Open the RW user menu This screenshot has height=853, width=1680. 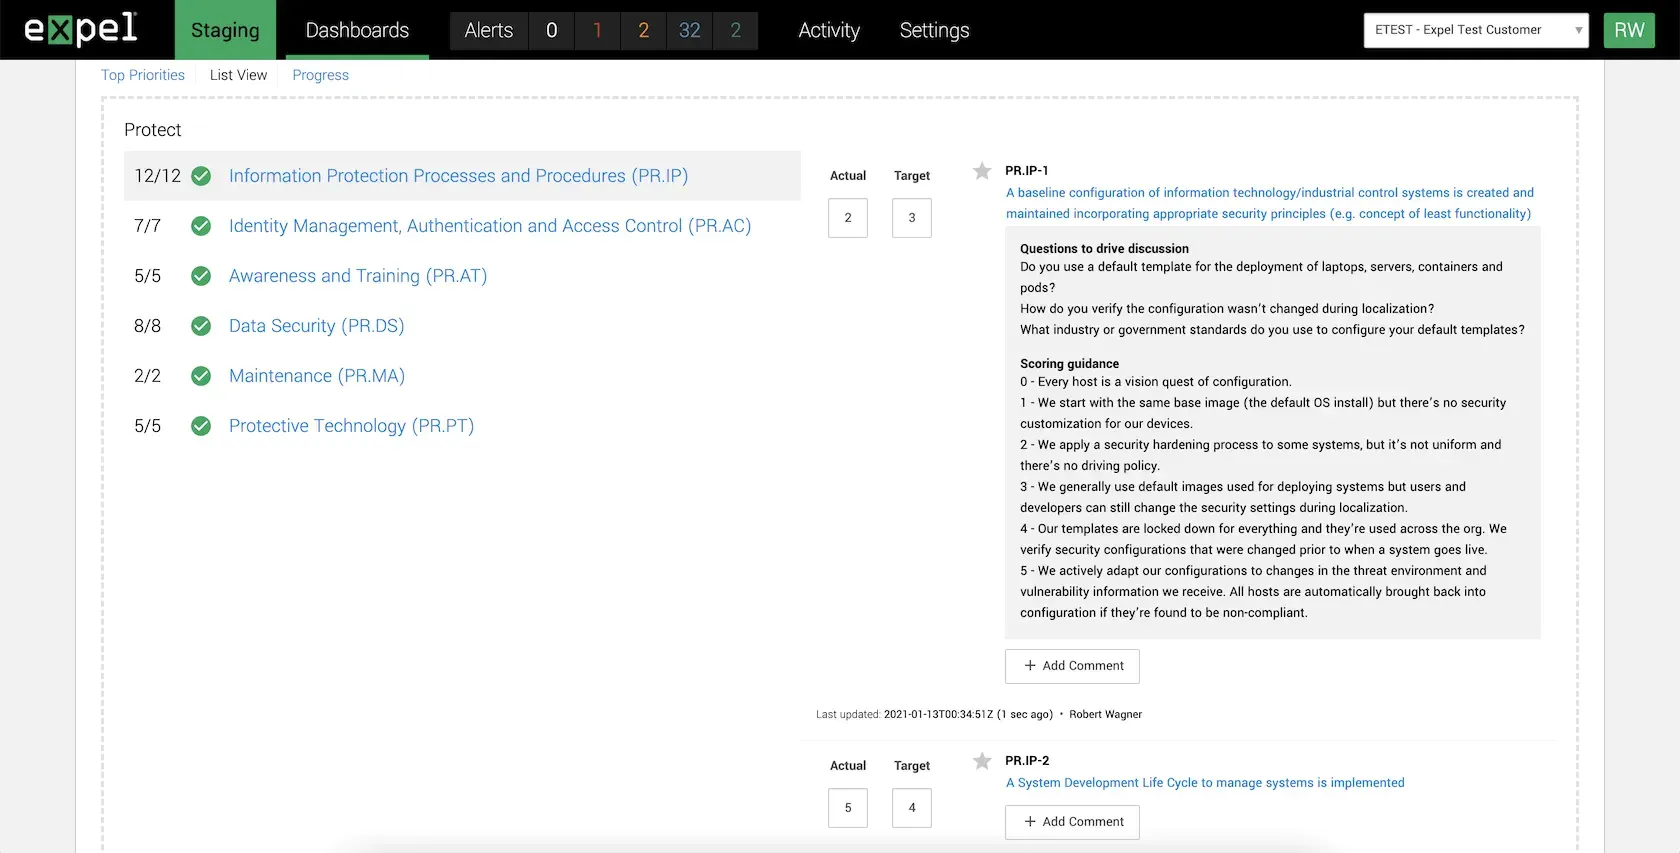[1628, 30]
